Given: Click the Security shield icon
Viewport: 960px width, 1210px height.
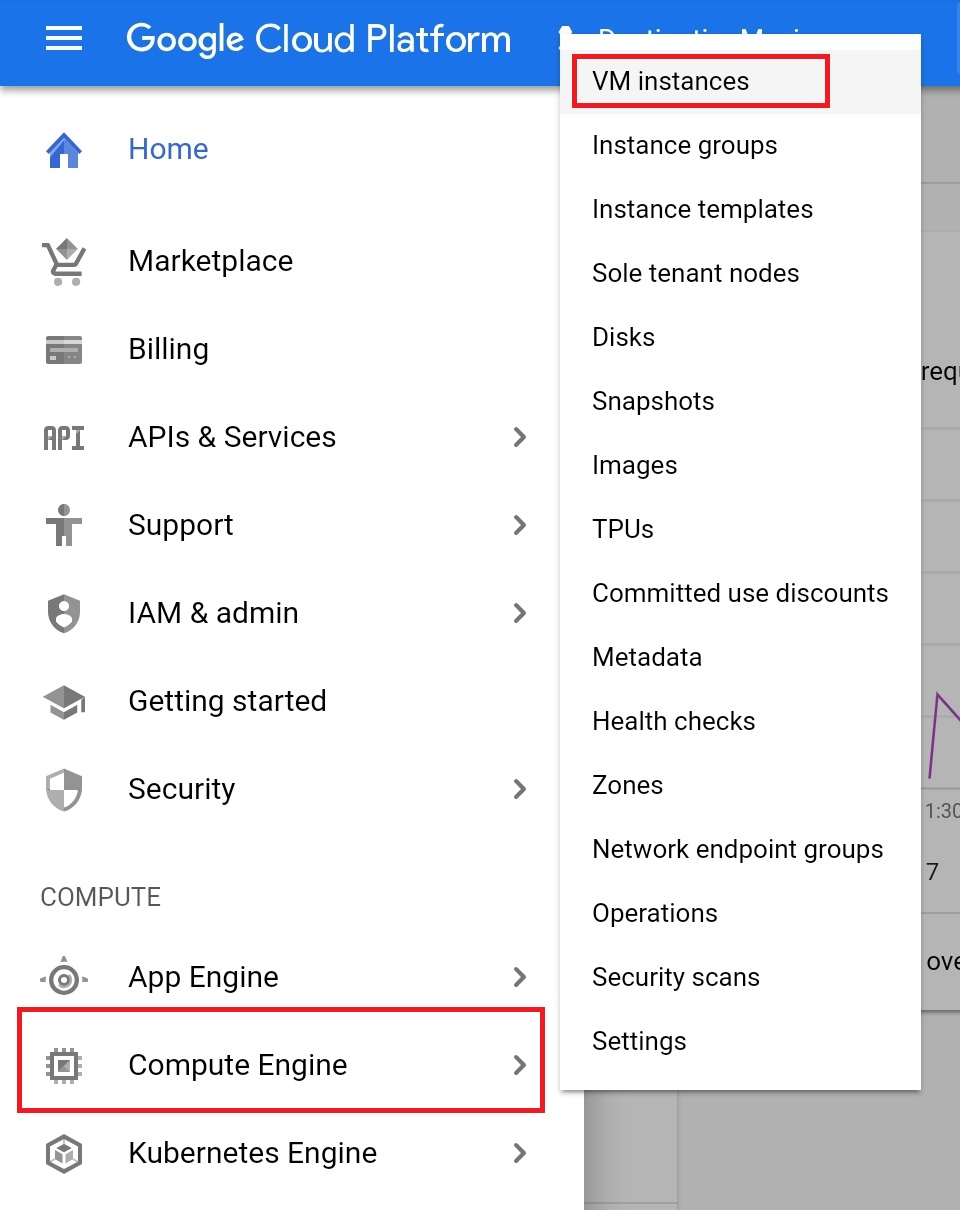Looking at the screenshot, I should coord(64,790).
